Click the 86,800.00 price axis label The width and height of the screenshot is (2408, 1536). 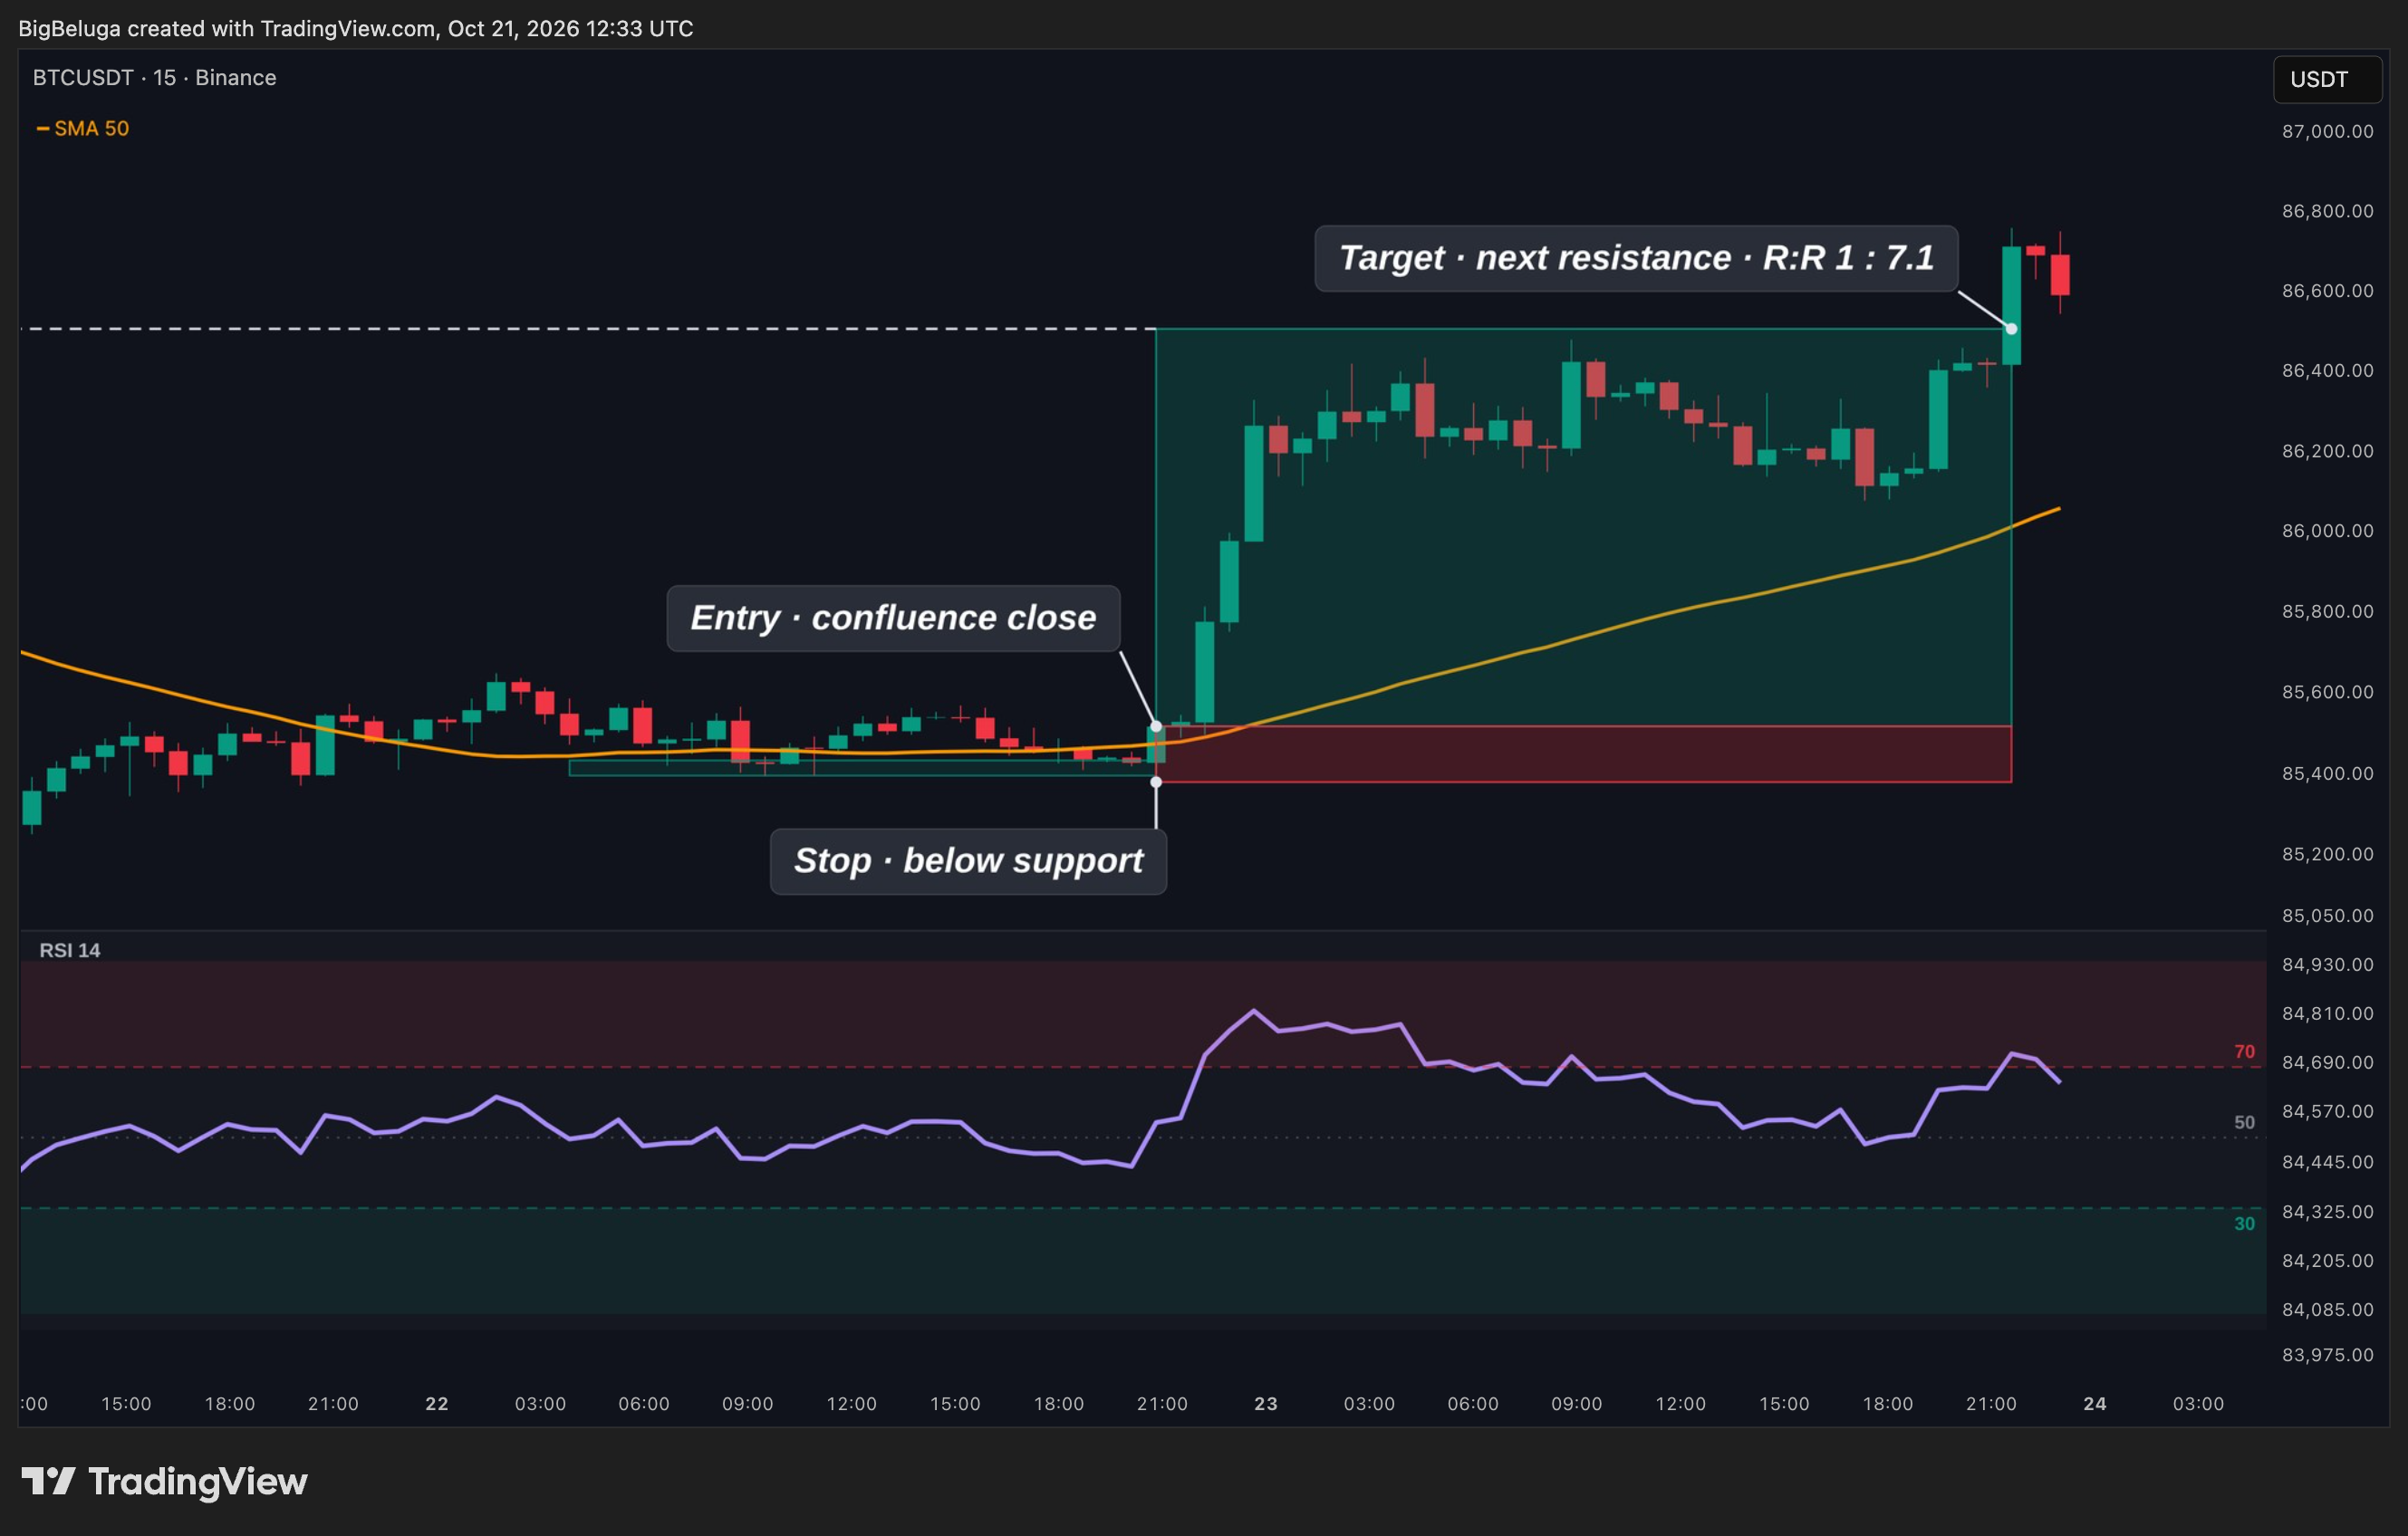(2327, 211)
